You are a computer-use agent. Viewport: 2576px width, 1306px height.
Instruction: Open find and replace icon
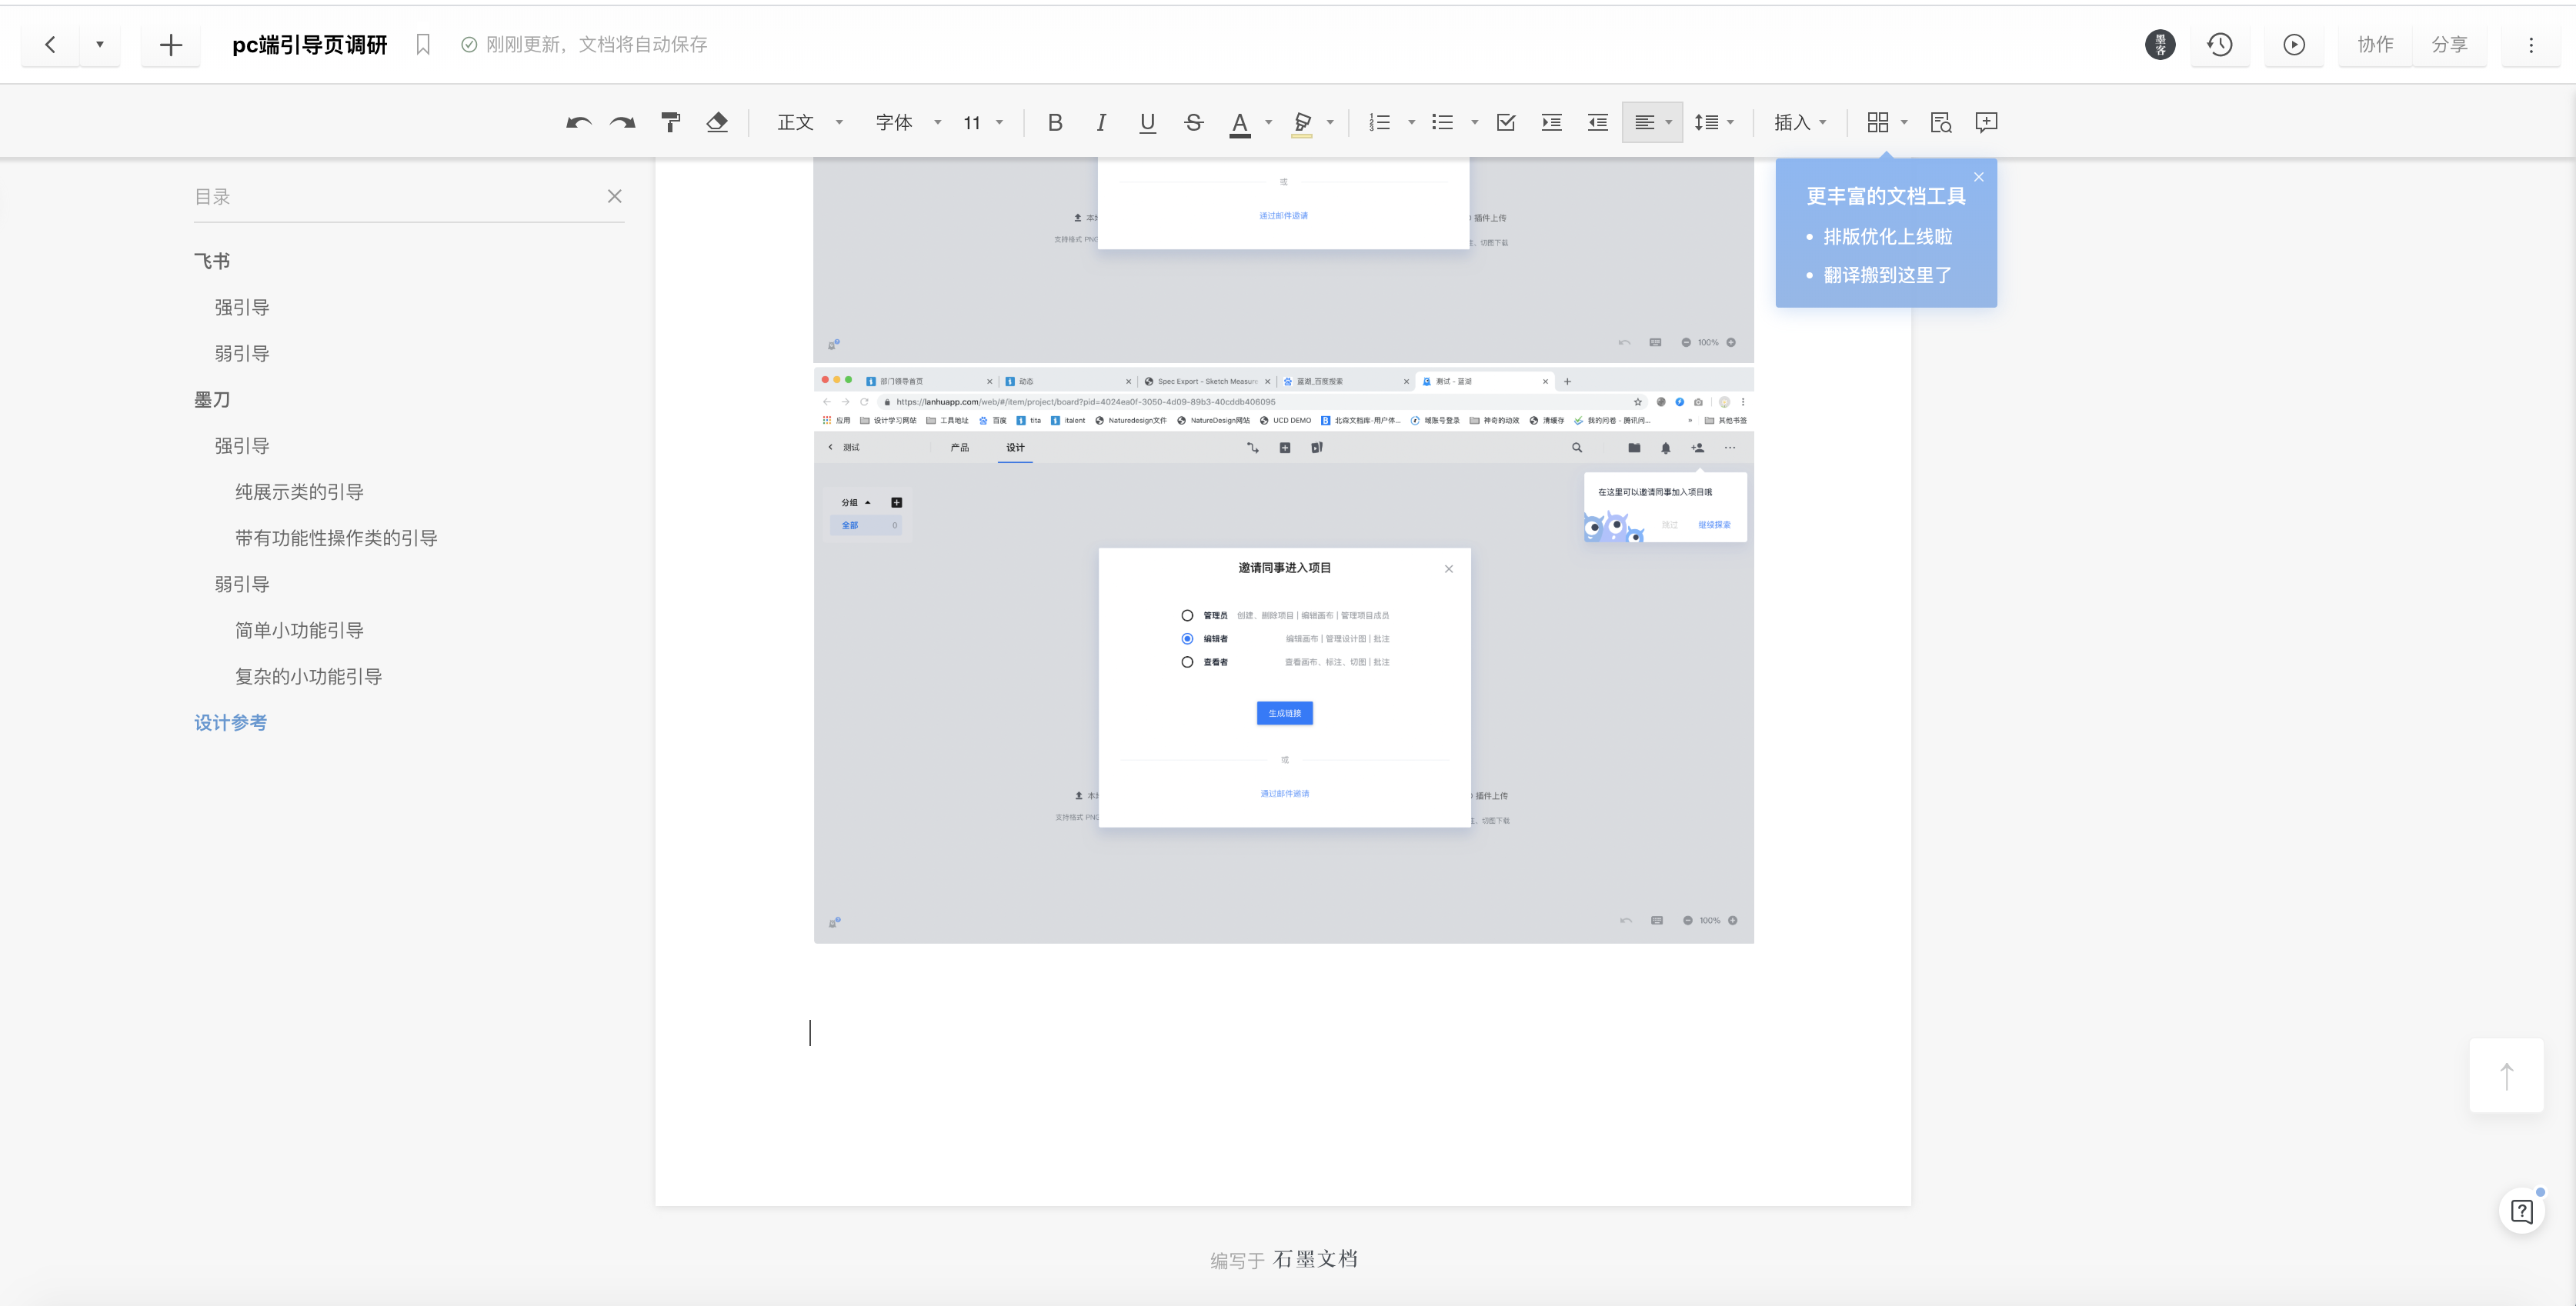click(x=1940, y=122)
